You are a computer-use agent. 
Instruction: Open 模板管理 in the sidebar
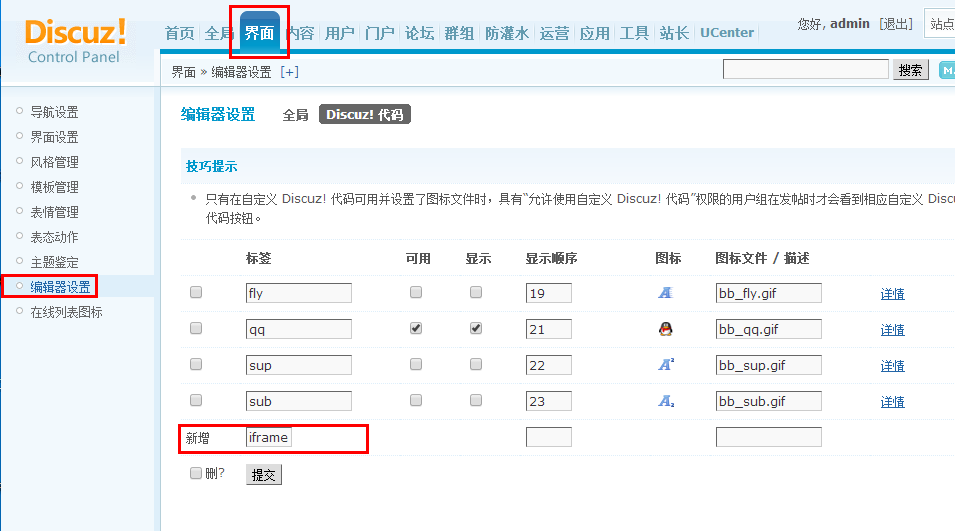click(x=54, y=187)
